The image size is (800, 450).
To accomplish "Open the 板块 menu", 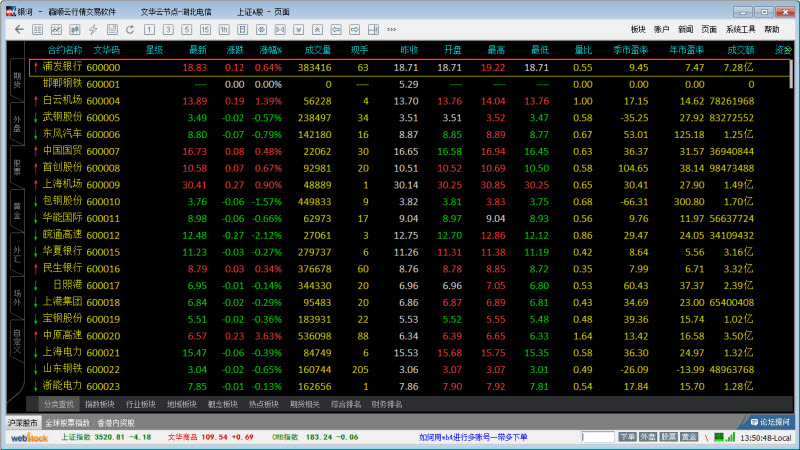I will coord(639,30).
